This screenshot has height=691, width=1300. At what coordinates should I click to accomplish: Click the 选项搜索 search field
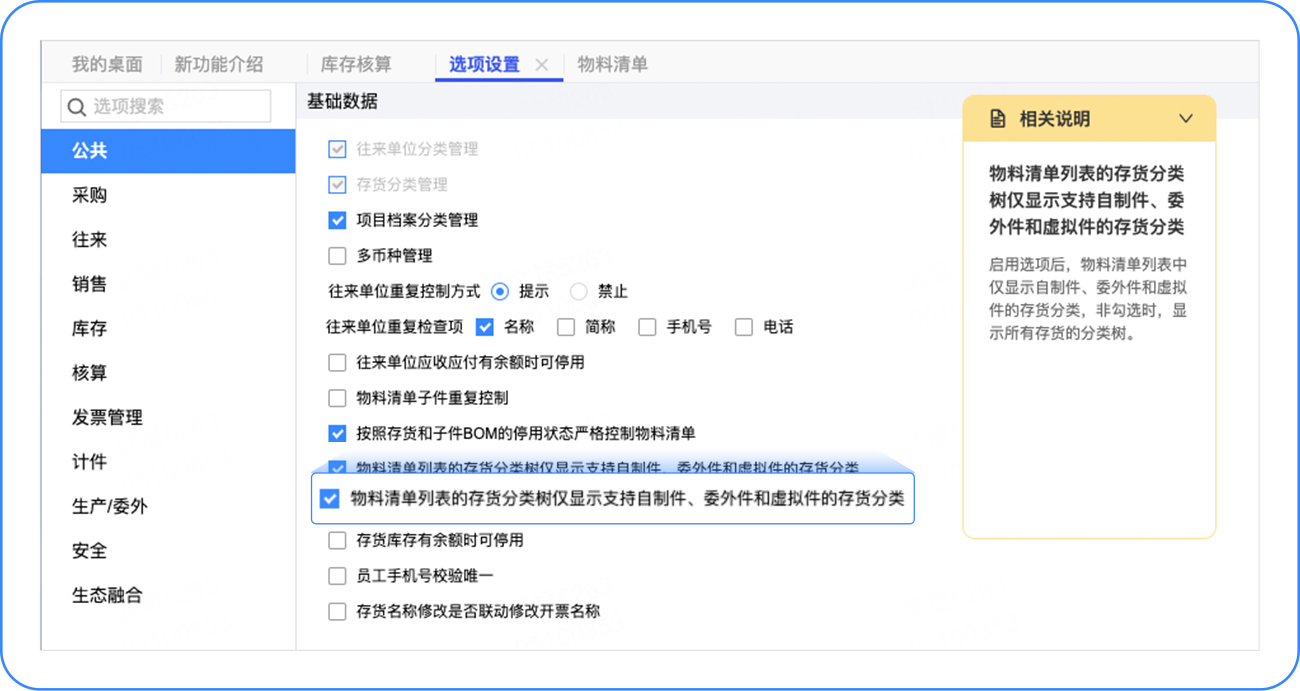coord(166,106)
